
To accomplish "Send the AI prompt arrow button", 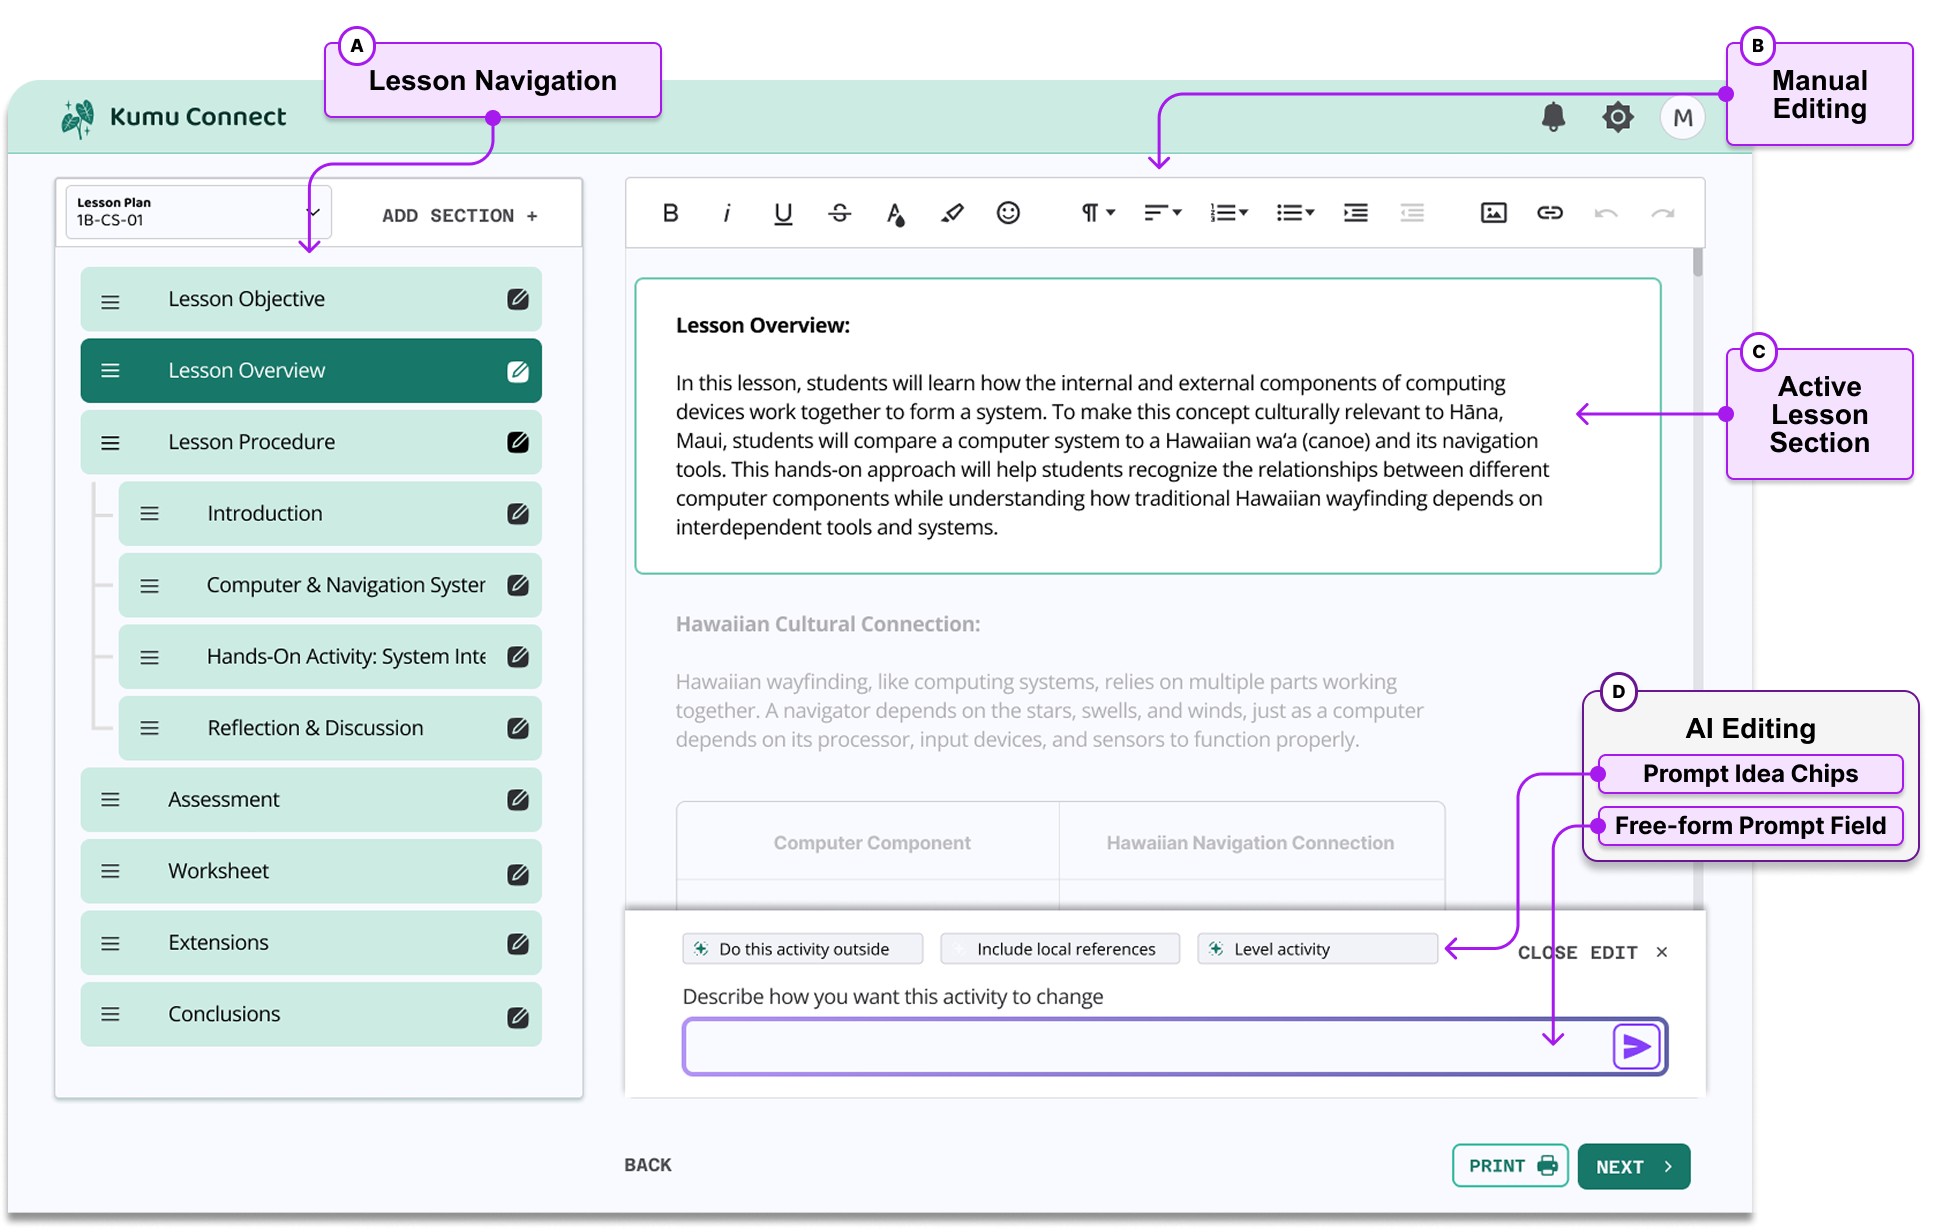I will (1636, 1047).
